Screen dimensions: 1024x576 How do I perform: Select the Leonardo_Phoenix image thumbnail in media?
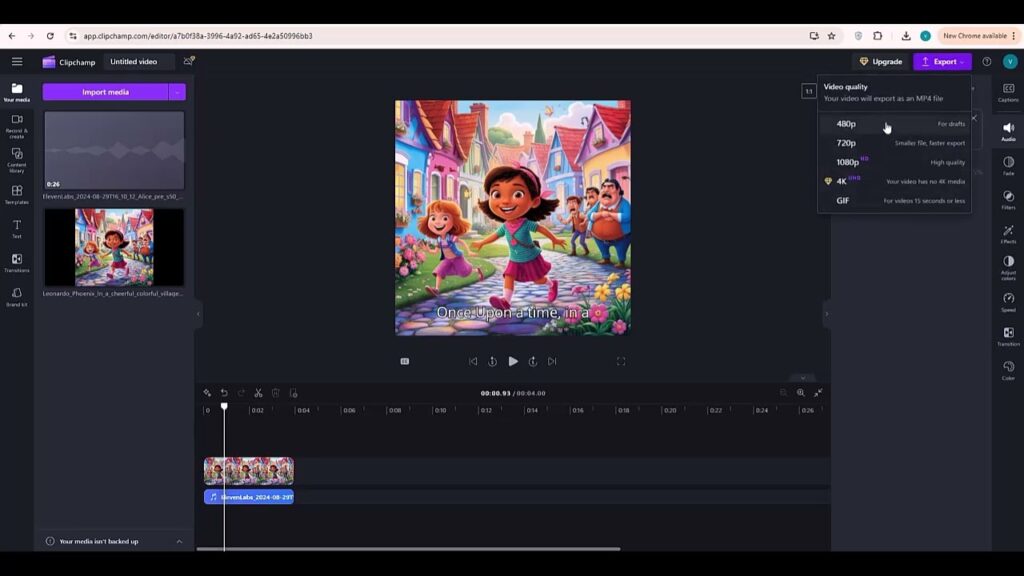tap(114, 248)
